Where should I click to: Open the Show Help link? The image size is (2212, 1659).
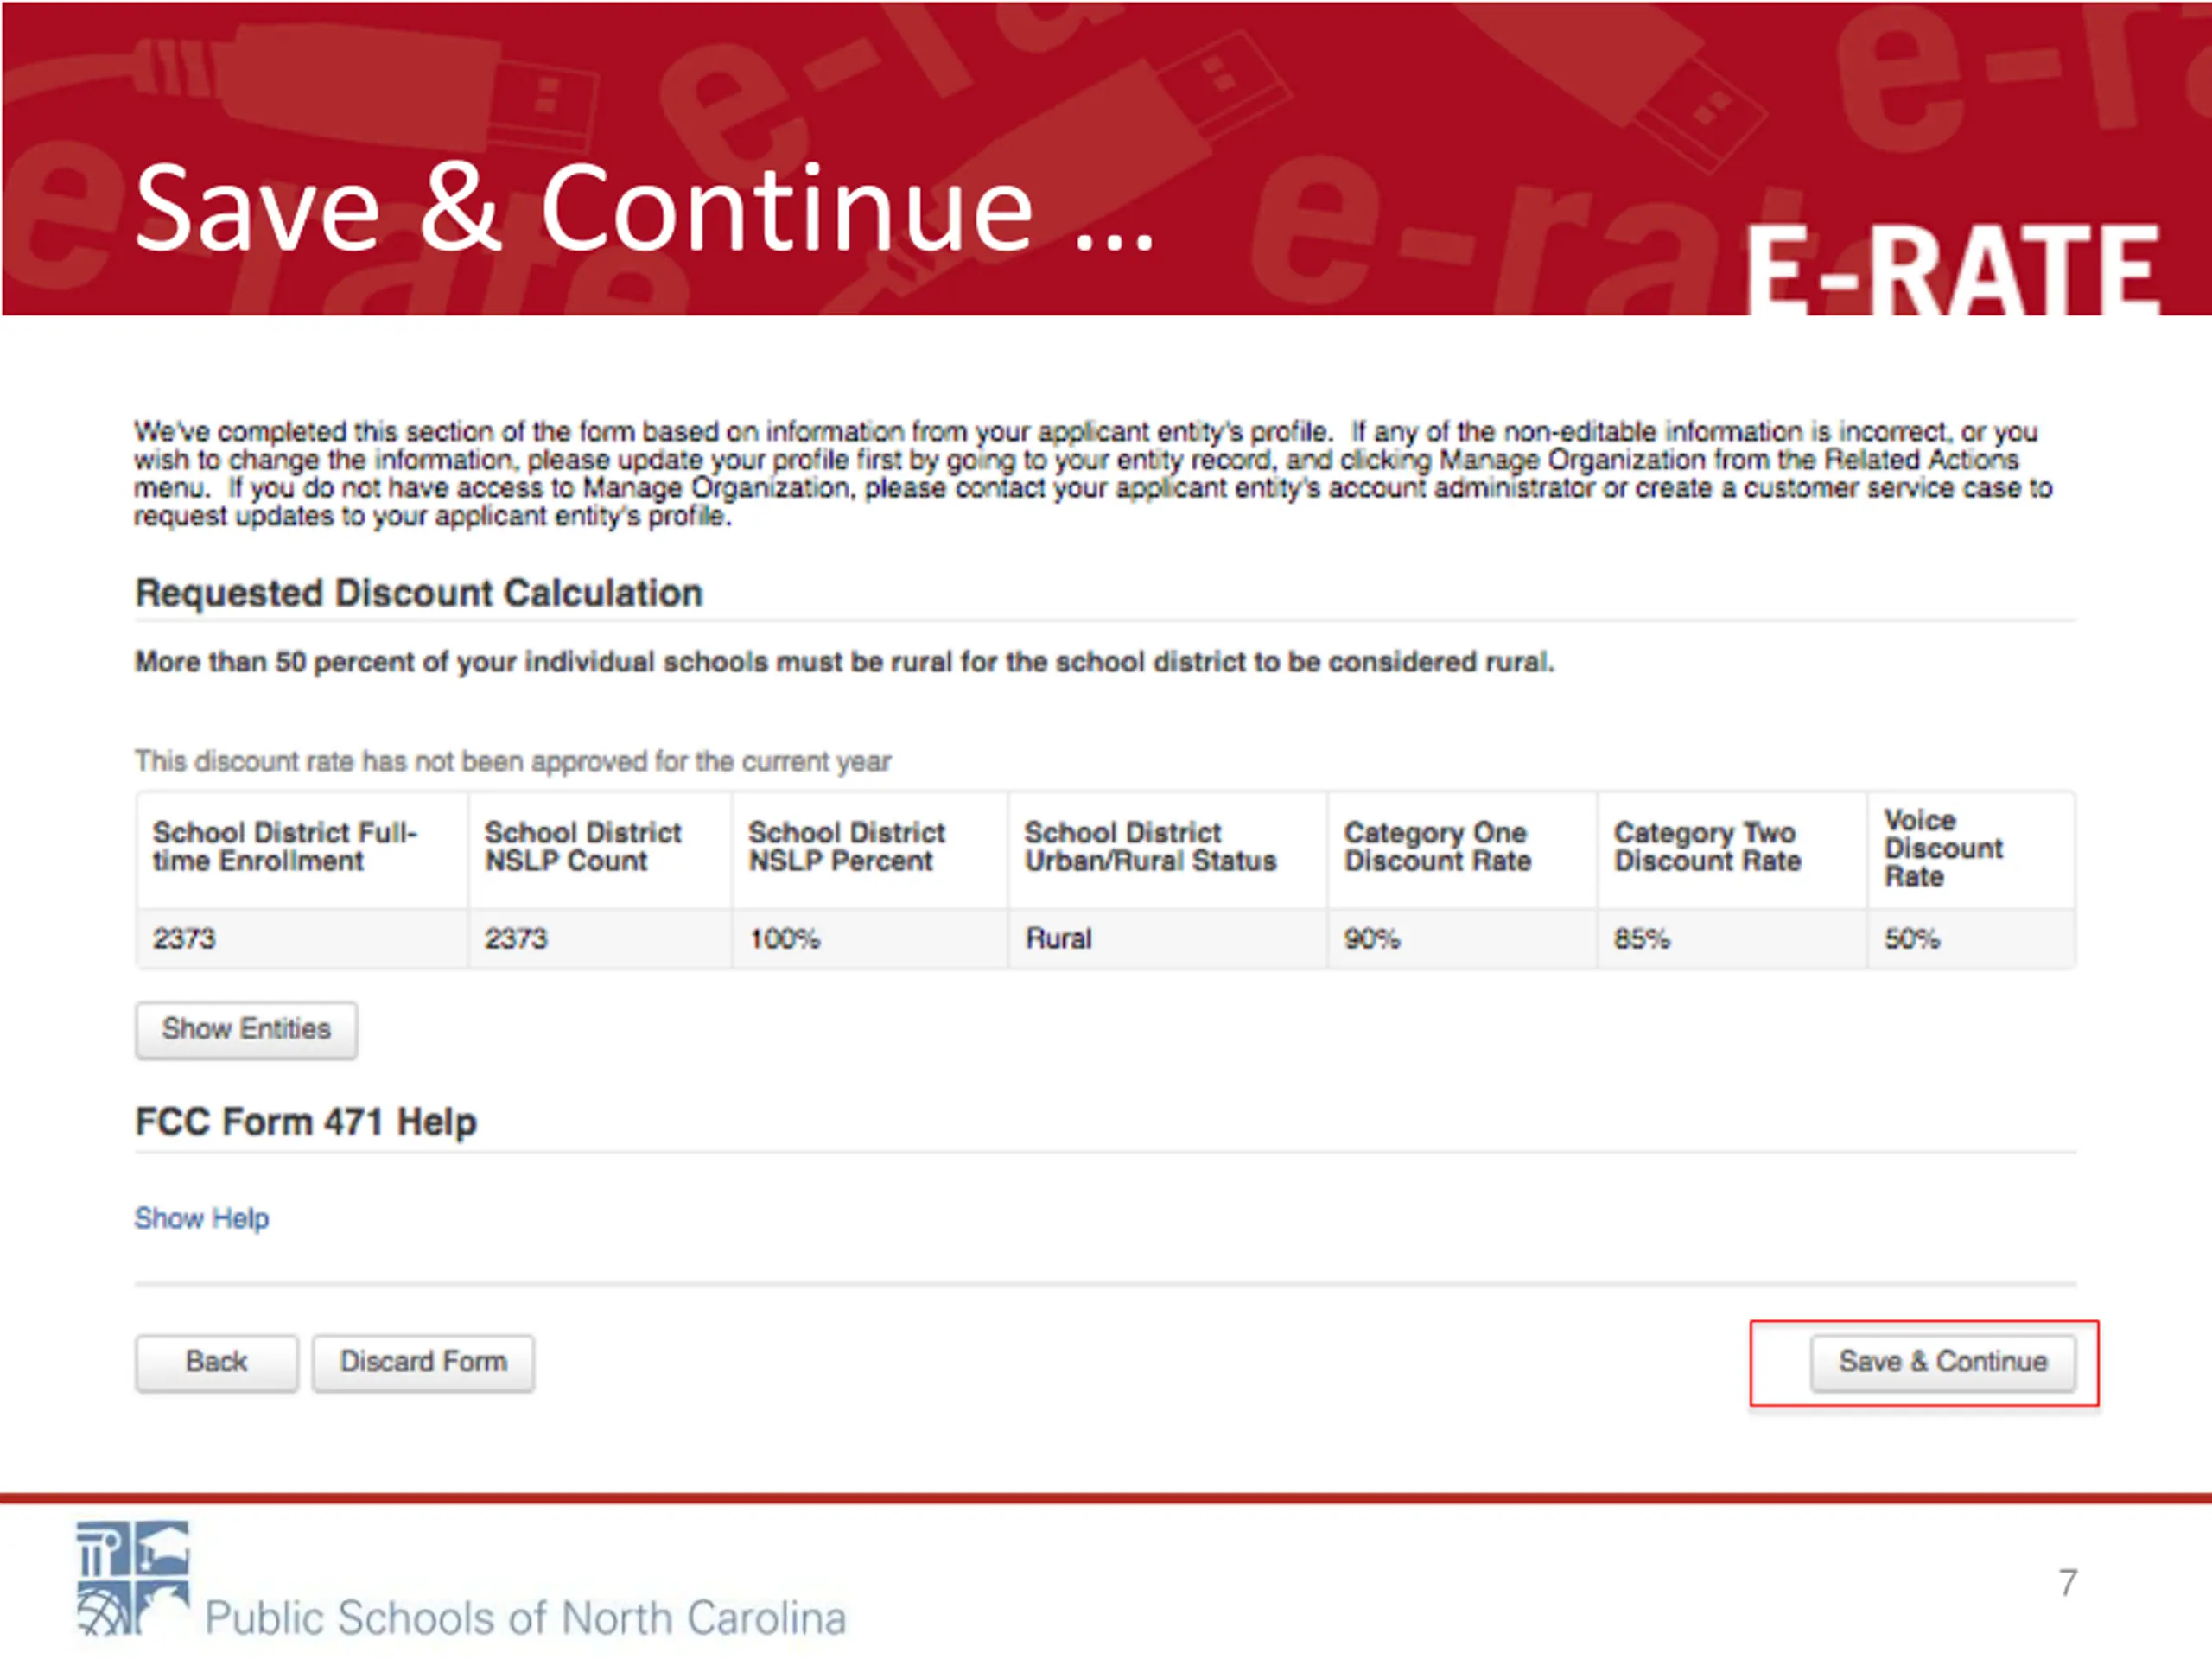[202, 1218]
